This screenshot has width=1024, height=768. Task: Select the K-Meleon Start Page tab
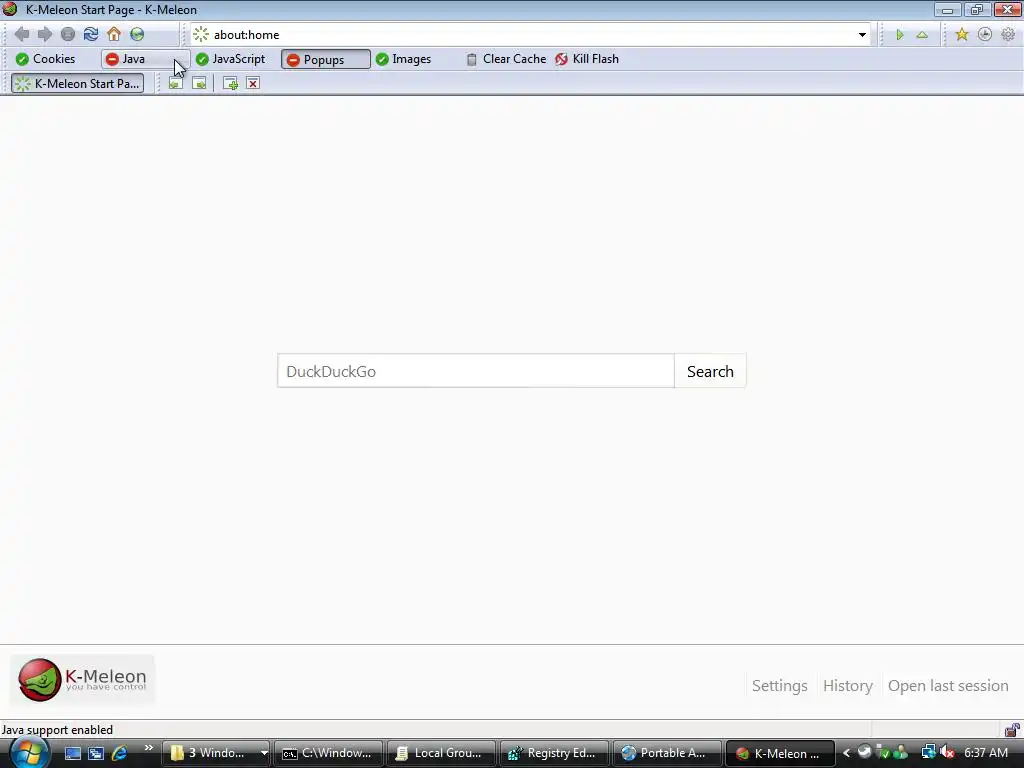coord(78,84)
